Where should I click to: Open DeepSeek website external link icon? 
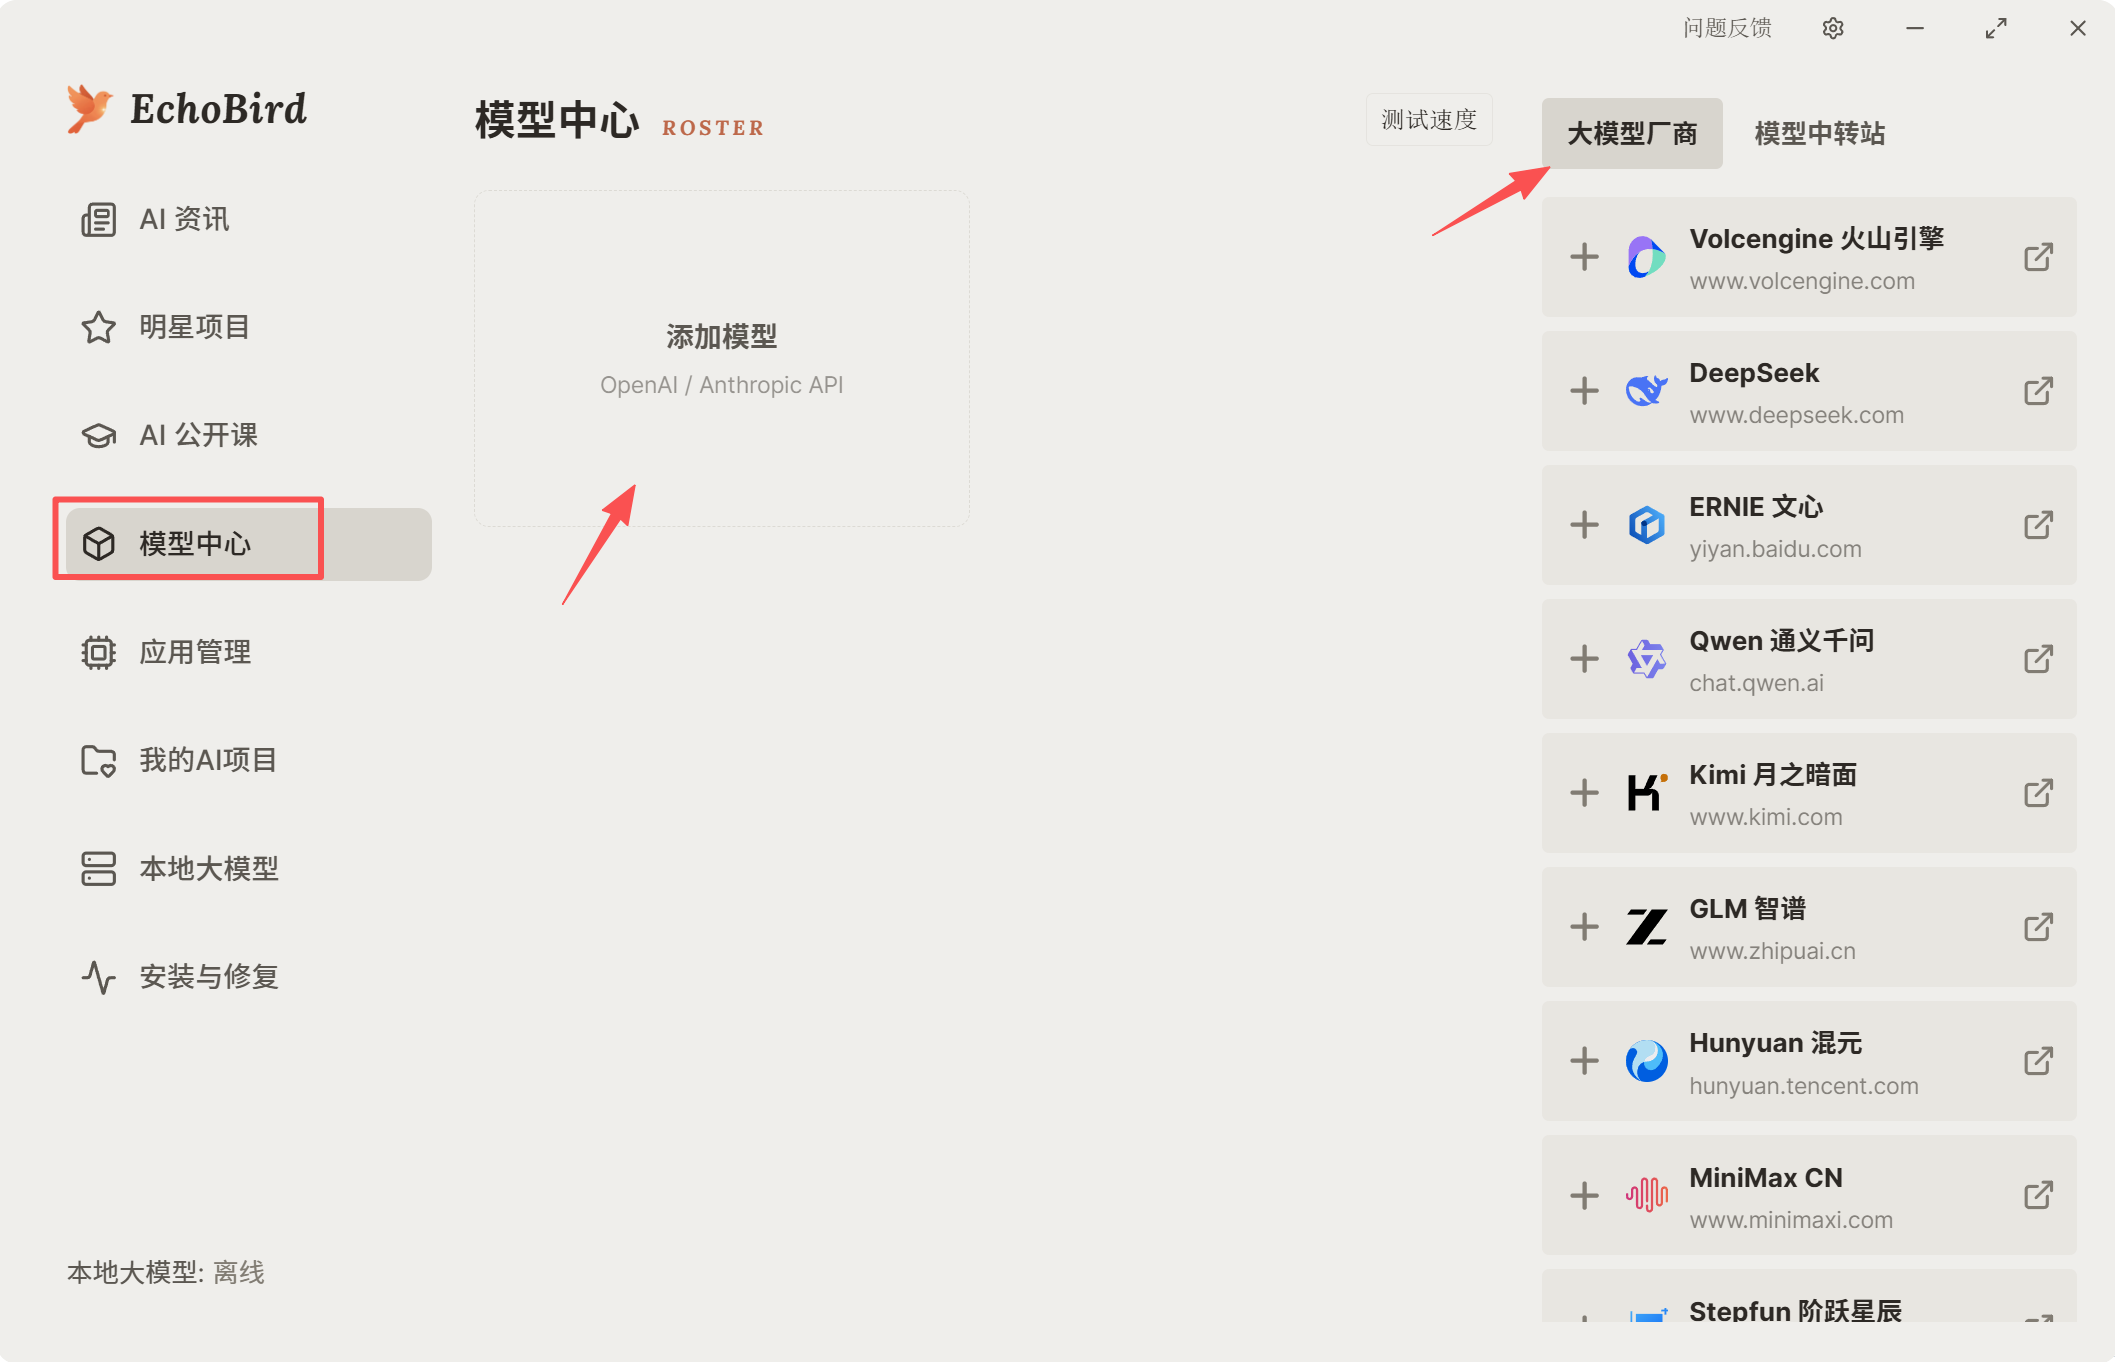pyautogui.click(x=2038, y=391)
